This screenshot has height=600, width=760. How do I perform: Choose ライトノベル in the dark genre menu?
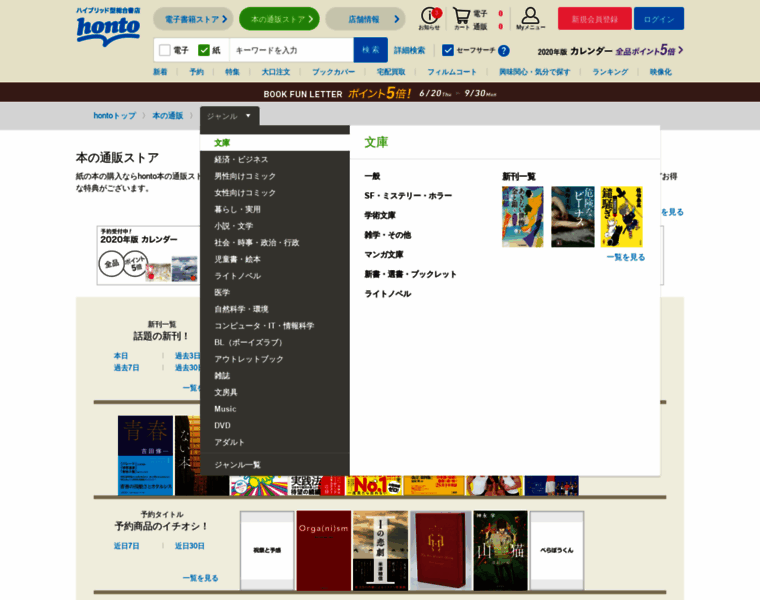[275, 276]
